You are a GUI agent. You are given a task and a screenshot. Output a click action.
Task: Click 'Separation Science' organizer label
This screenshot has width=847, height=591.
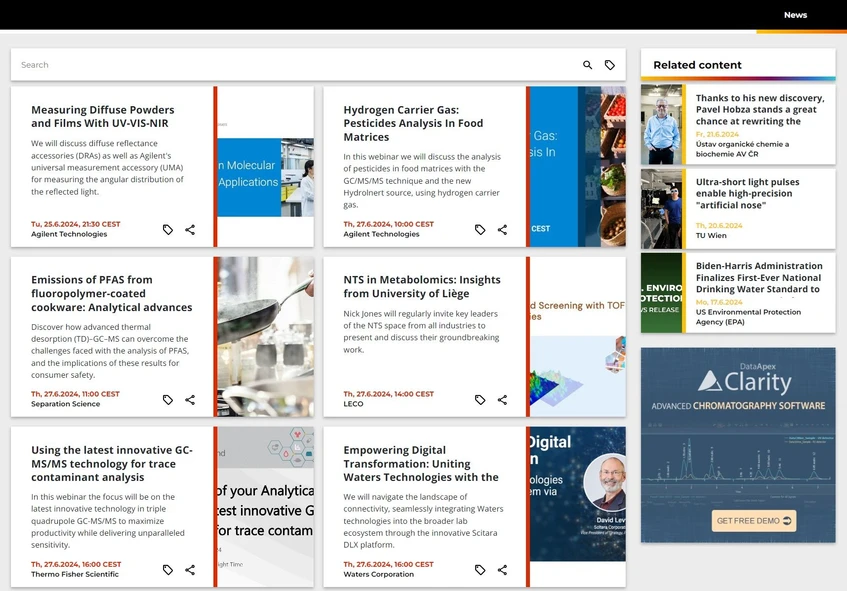point(65,404)
